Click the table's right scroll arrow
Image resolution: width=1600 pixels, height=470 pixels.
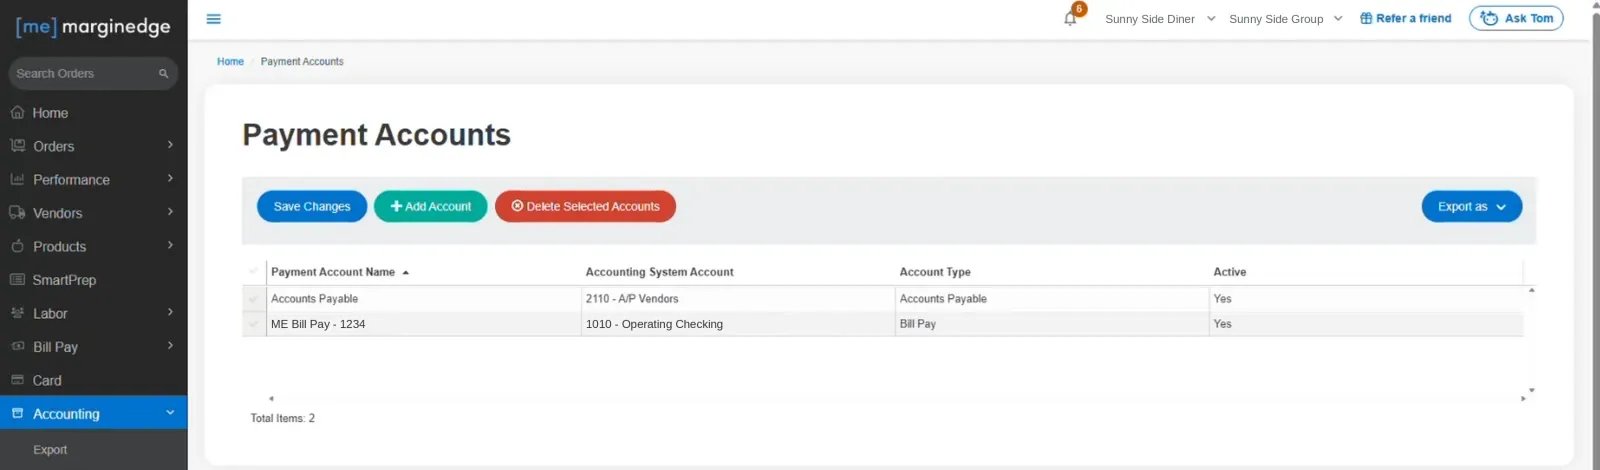click(x=1523, y=398)
